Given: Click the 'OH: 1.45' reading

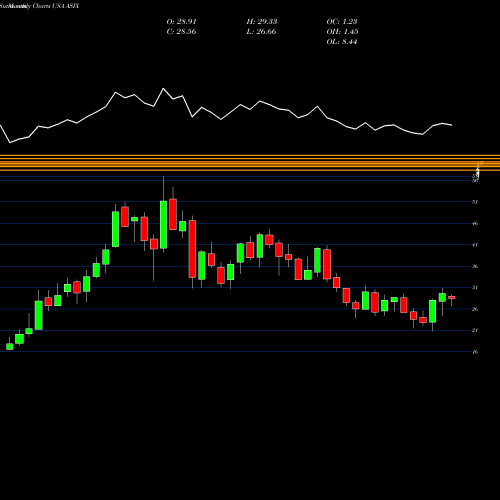Looking at the screenshot, I should 342,32.
